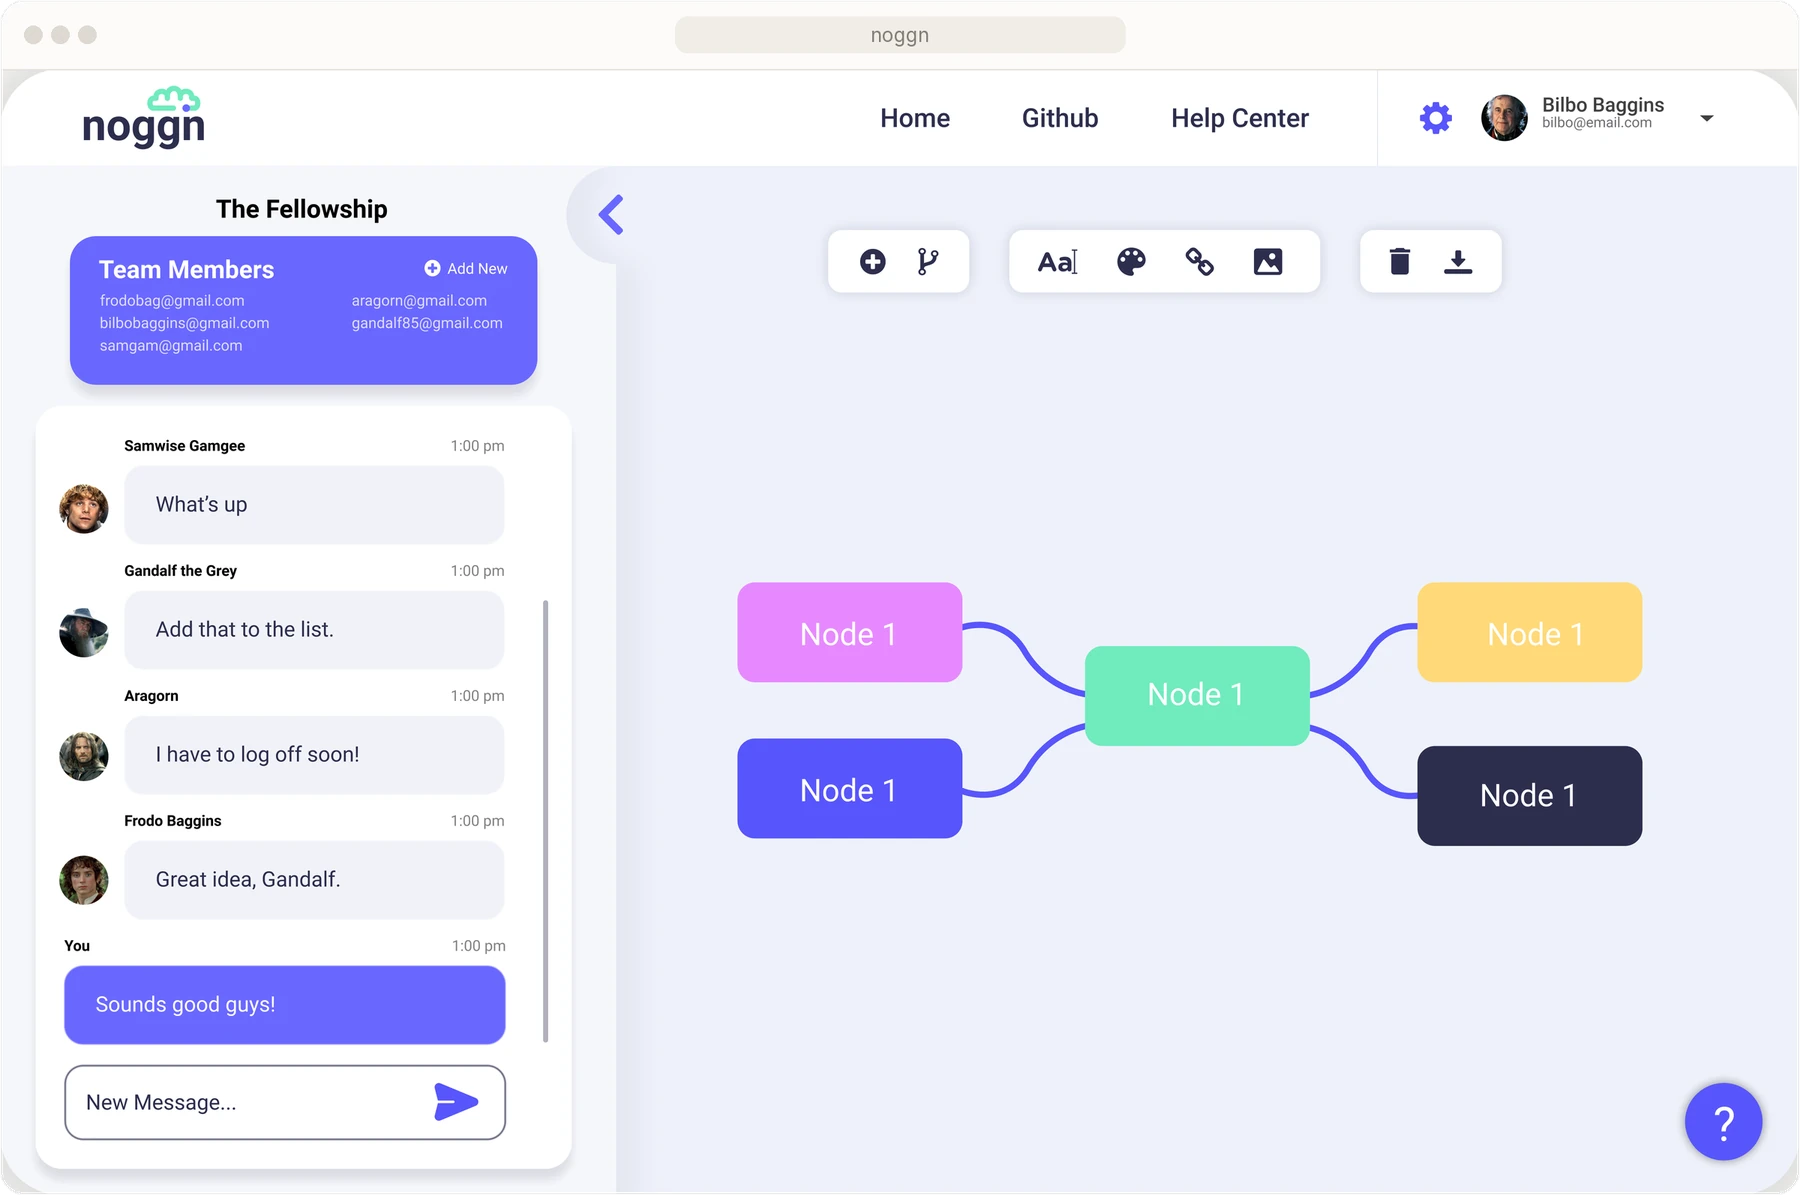Click Frodo Baggins' avatar
This screenshot has width=1800, height=1195.
pos(84,880)
